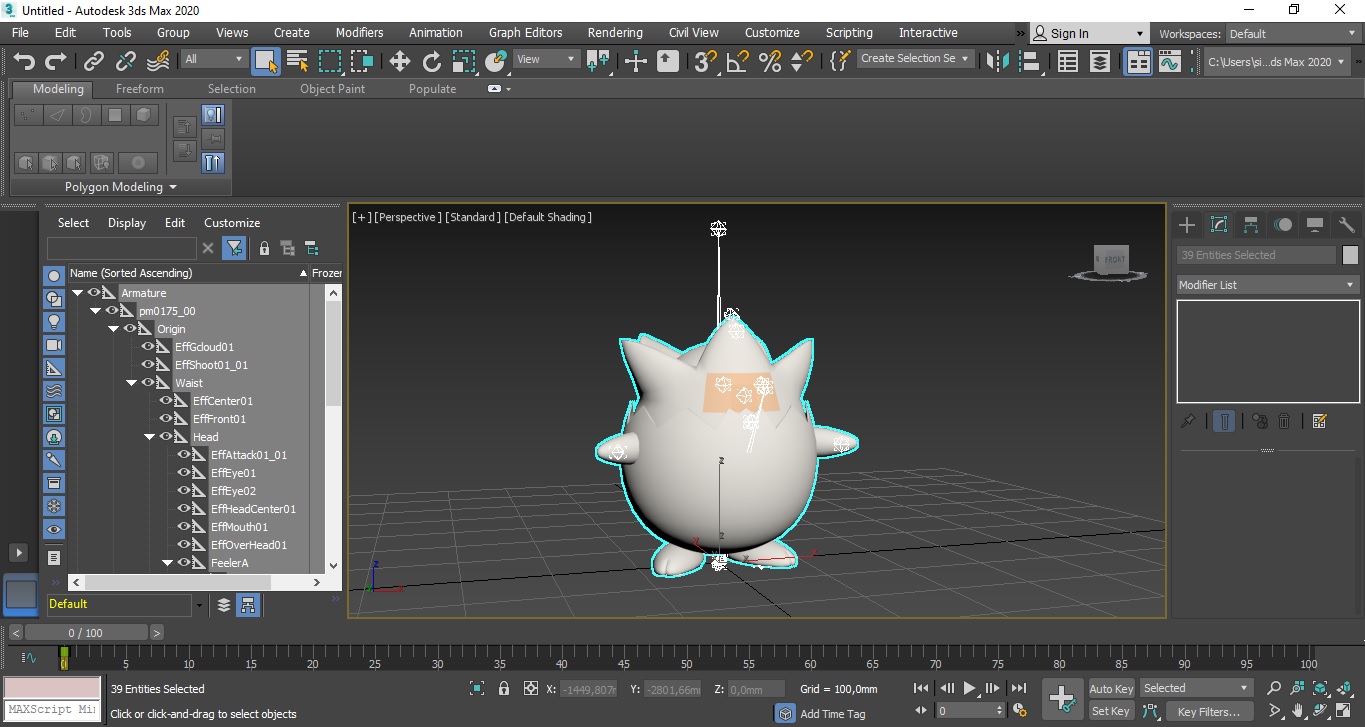Click the Set Keys large plus button
The height and width of the screenshot is (727, 1365).
[1062, 699]
